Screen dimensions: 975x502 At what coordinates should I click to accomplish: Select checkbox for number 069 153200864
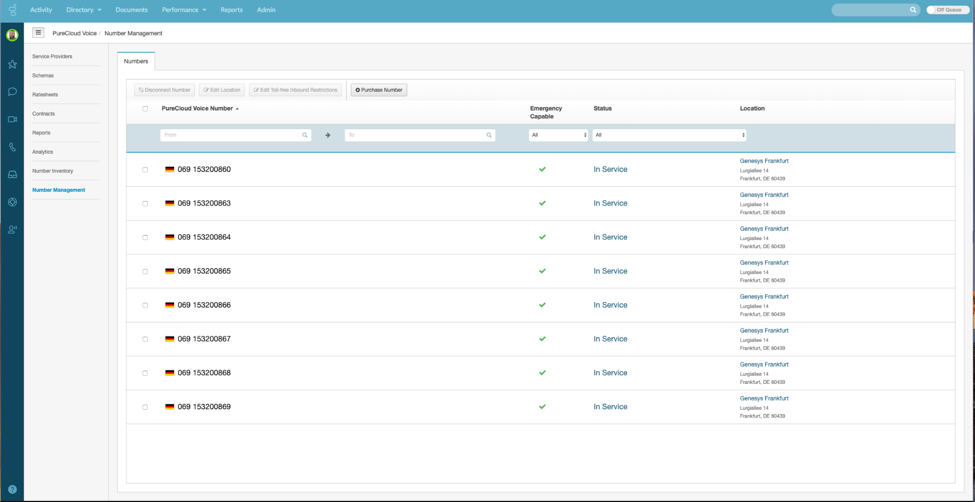145,238
